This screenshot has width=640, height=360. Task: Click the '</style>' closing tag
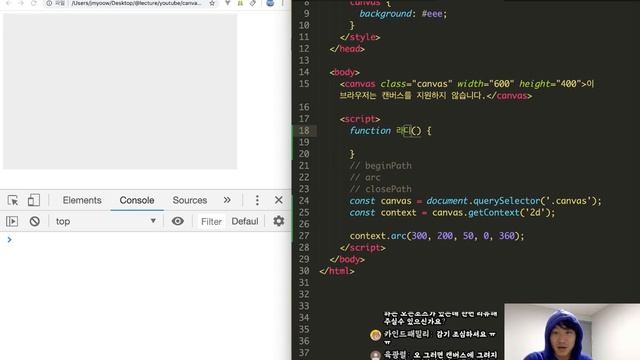pos(360,37)
